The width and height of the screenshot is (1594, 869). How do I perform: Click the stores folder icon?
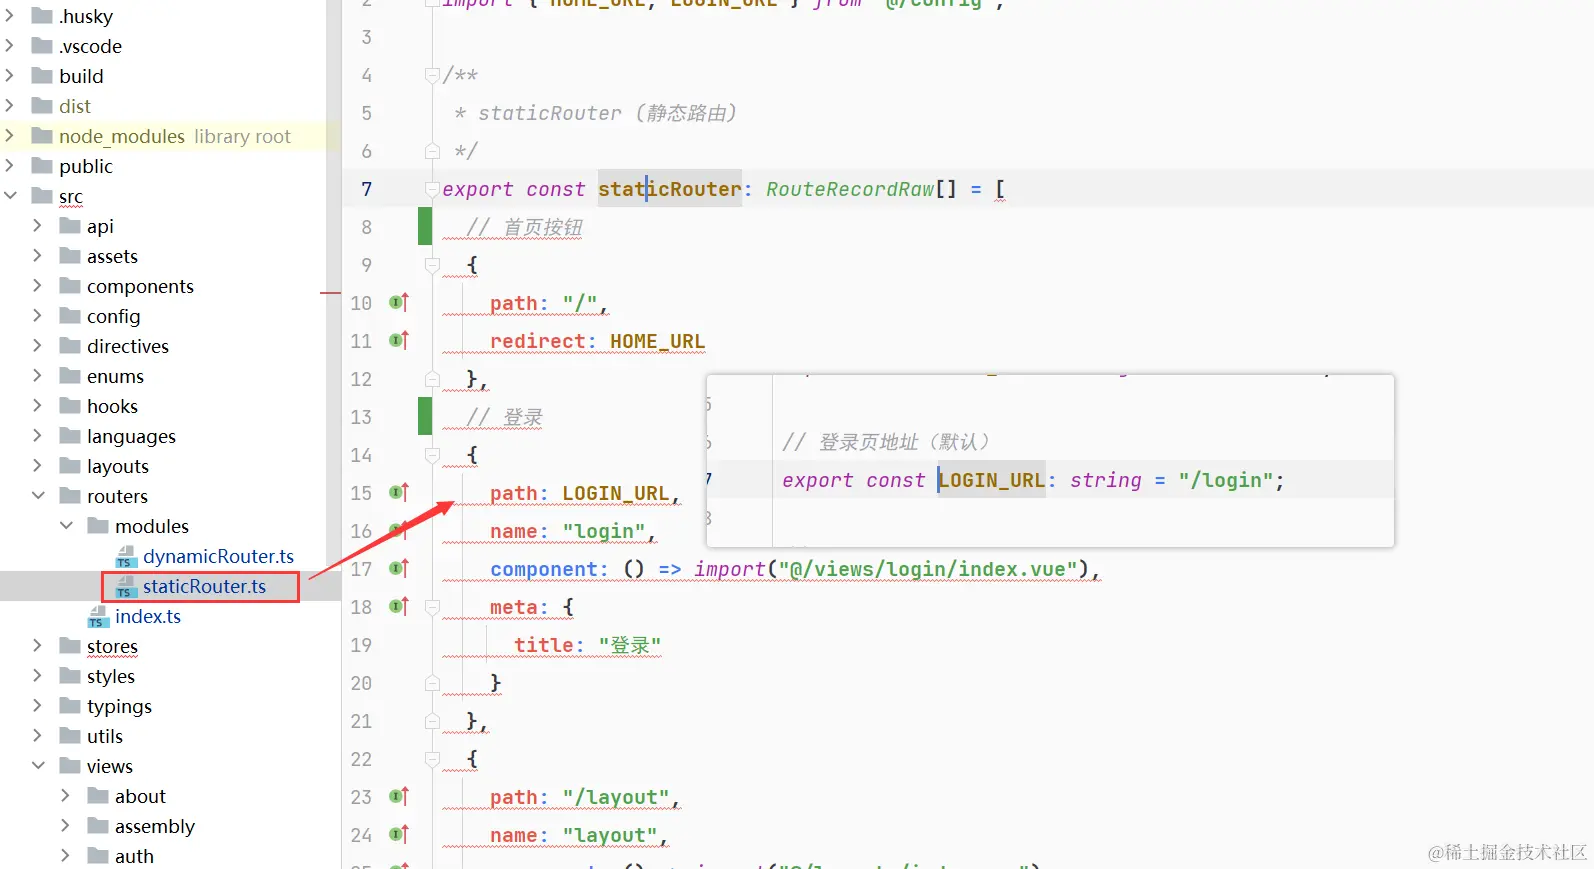pyautogui.click(x=70, y=646)
